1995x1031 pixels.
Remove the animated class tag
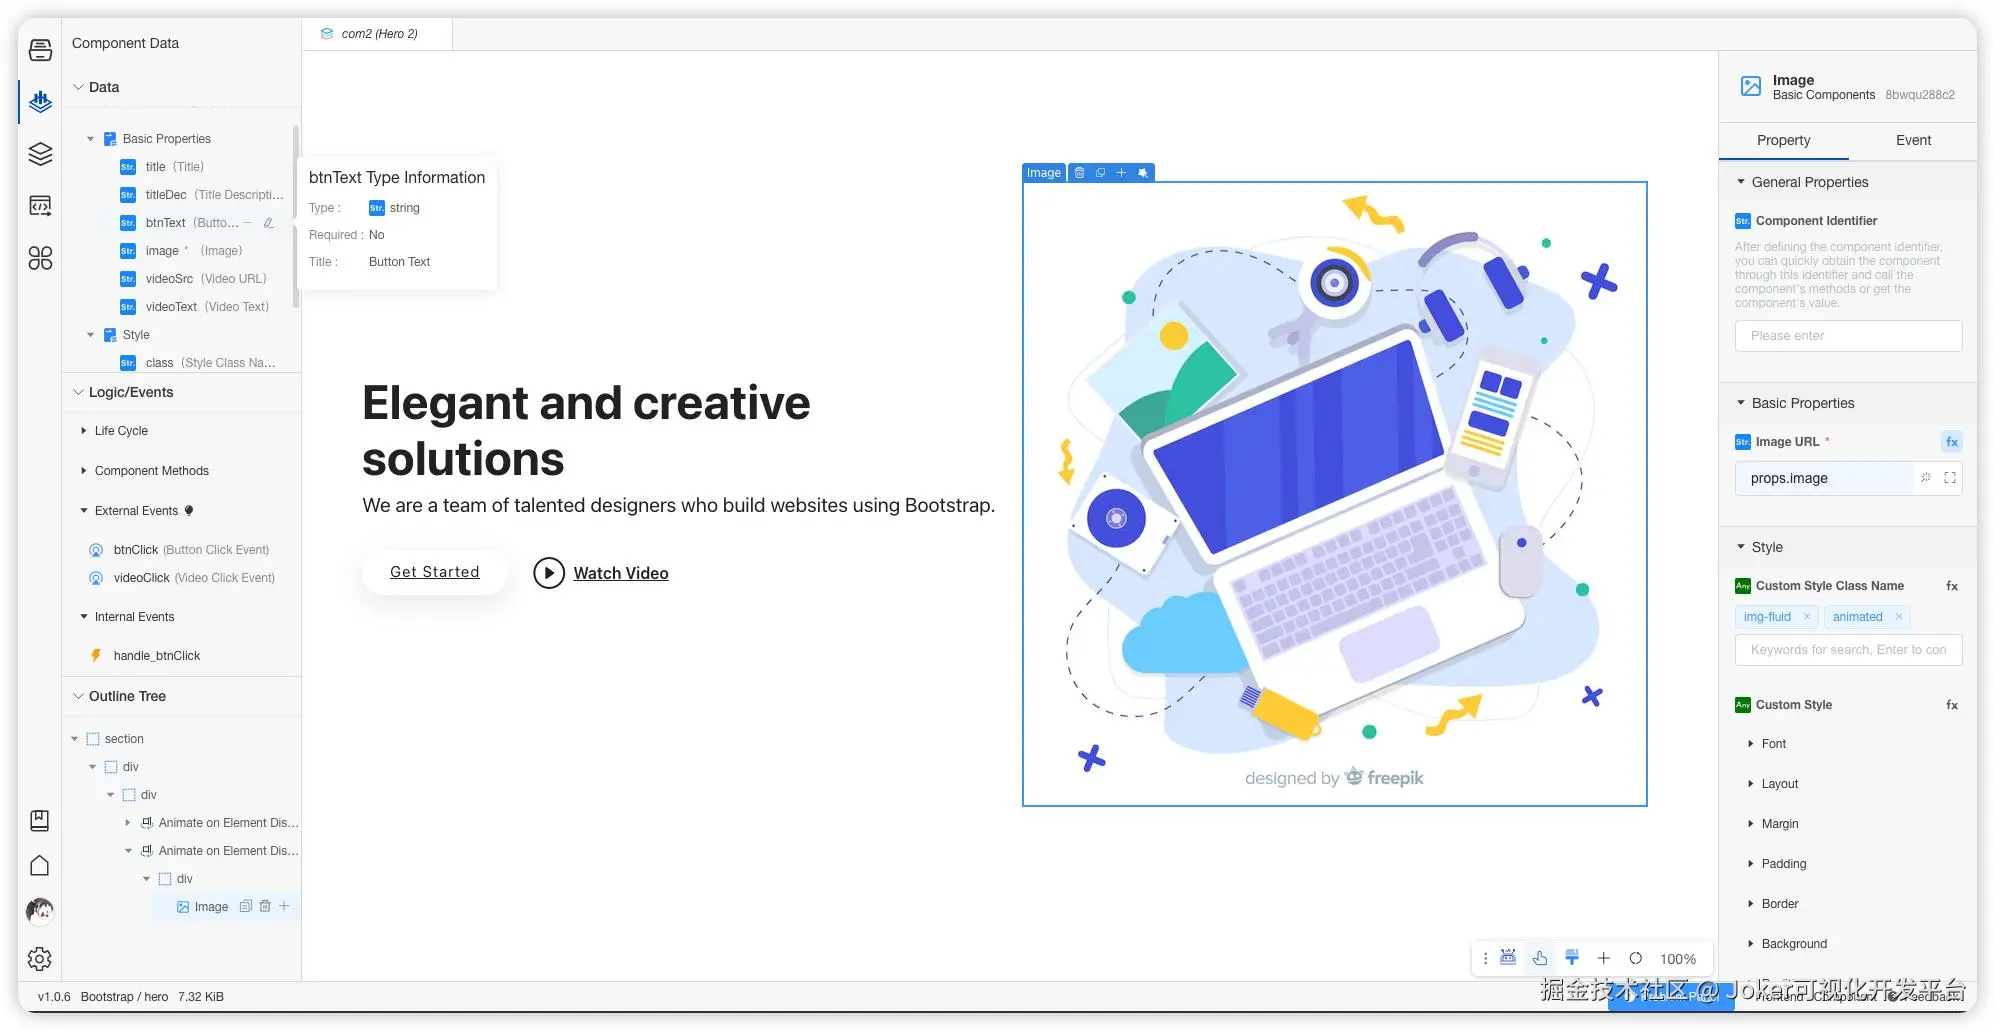click(1899, 617)
